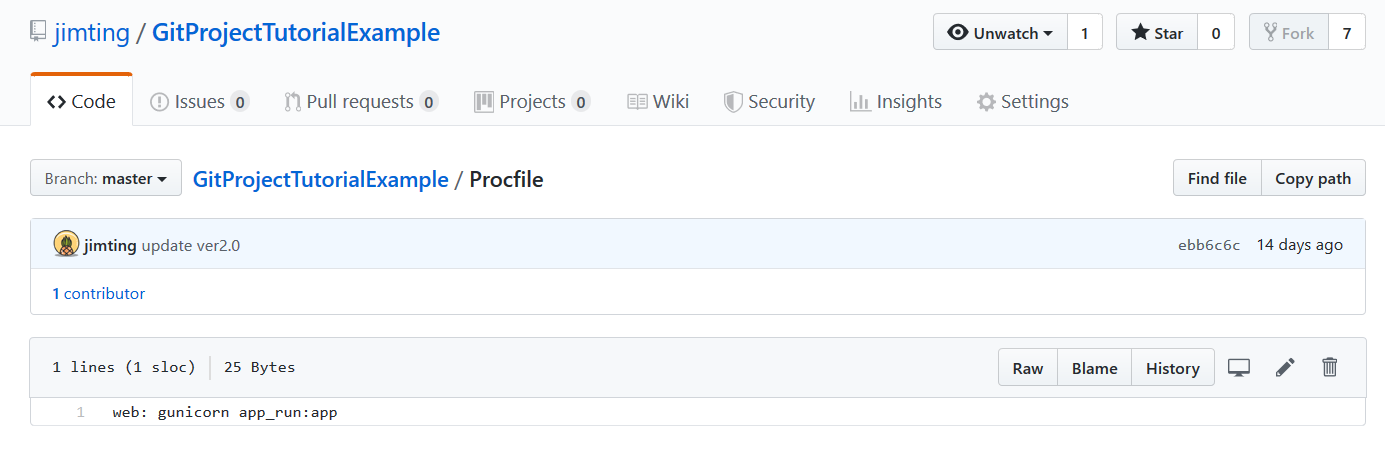The image size is (1385, 451).
Task: View the Insights tab
Action: (895, 101)
